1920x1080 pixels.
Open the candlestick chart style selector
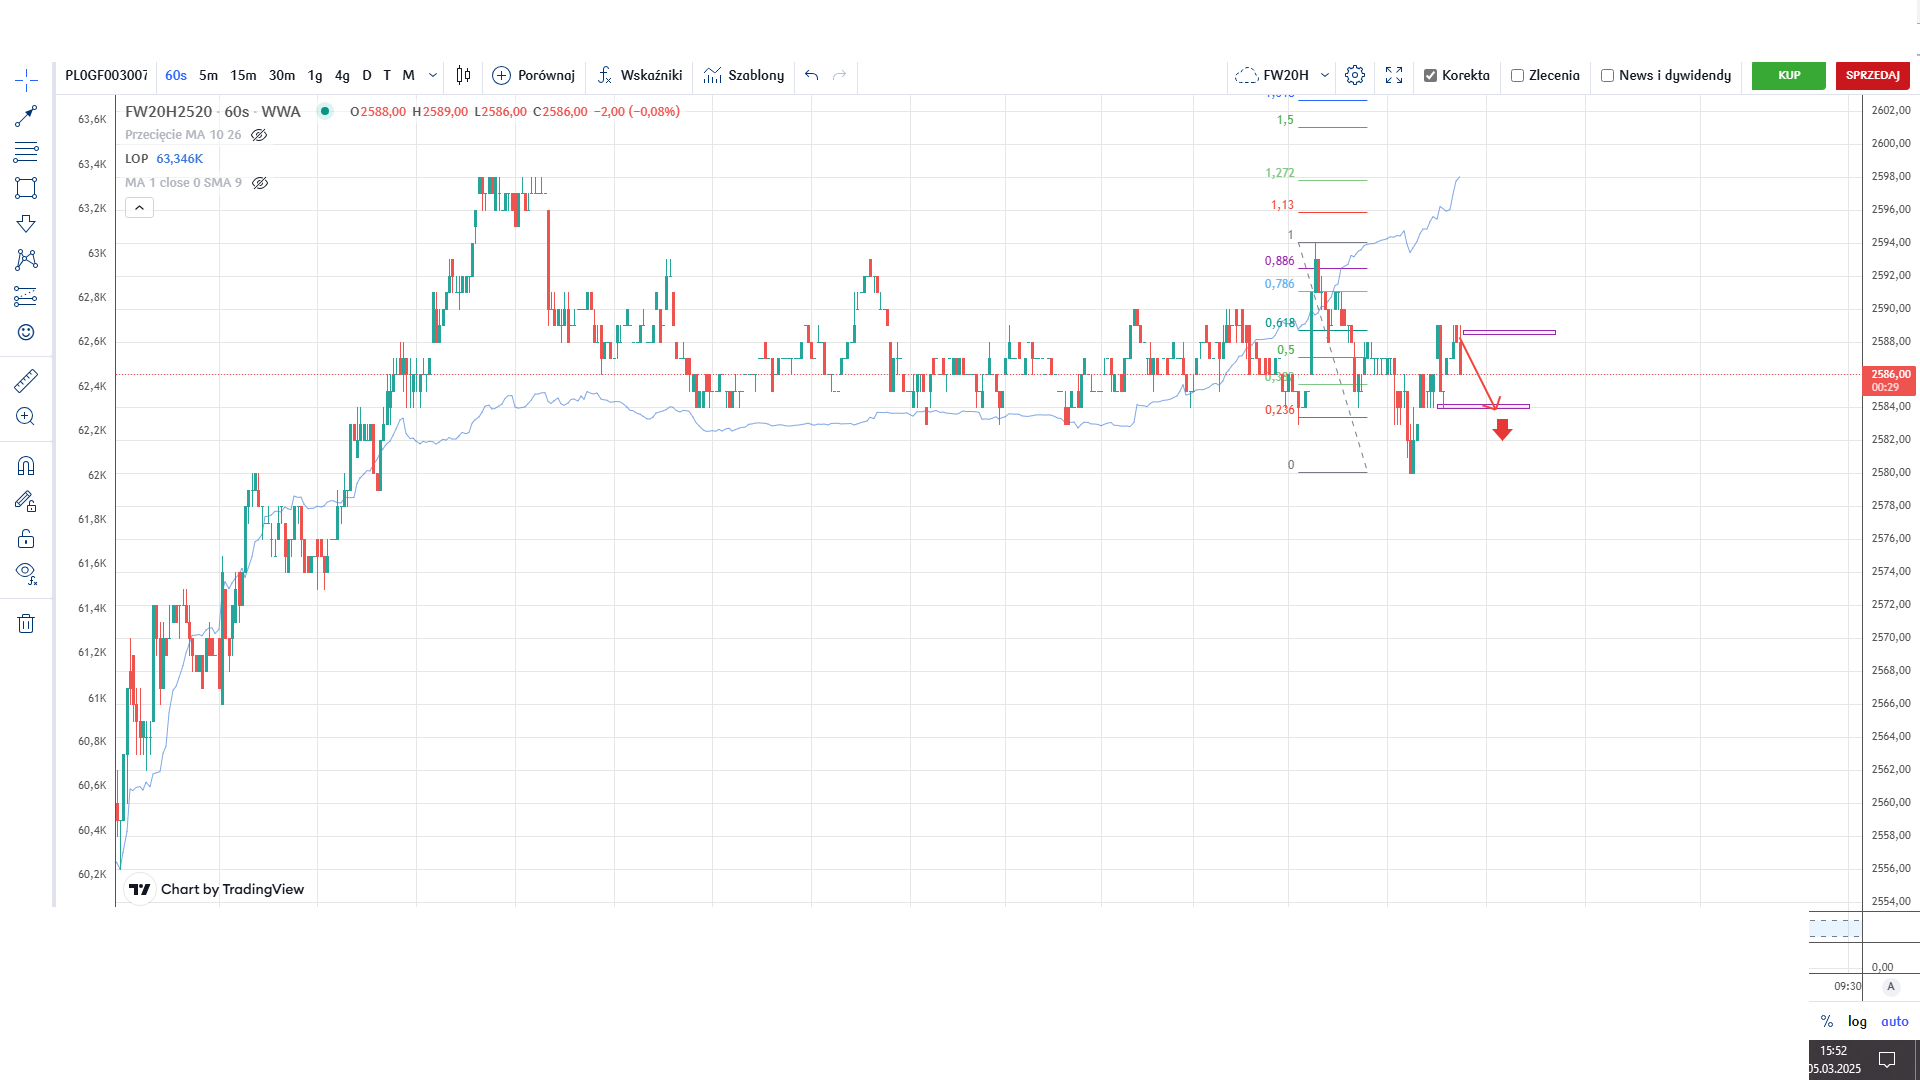click(463, 75)
